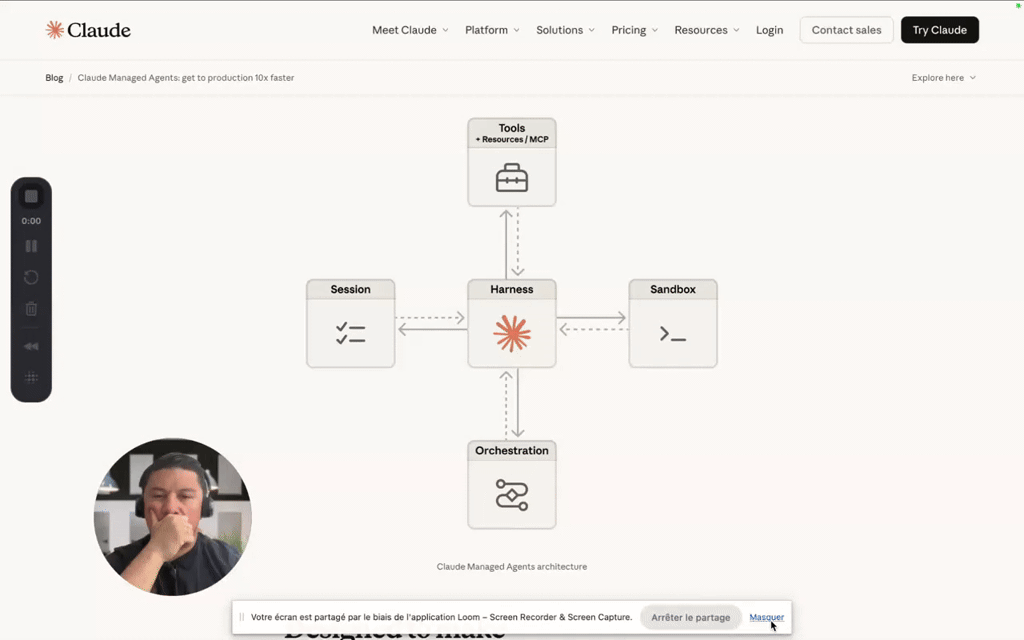Click the Loom rewind icon
Image resolution: width=1024 pixels, height=640 pixels.
[31, 346]
